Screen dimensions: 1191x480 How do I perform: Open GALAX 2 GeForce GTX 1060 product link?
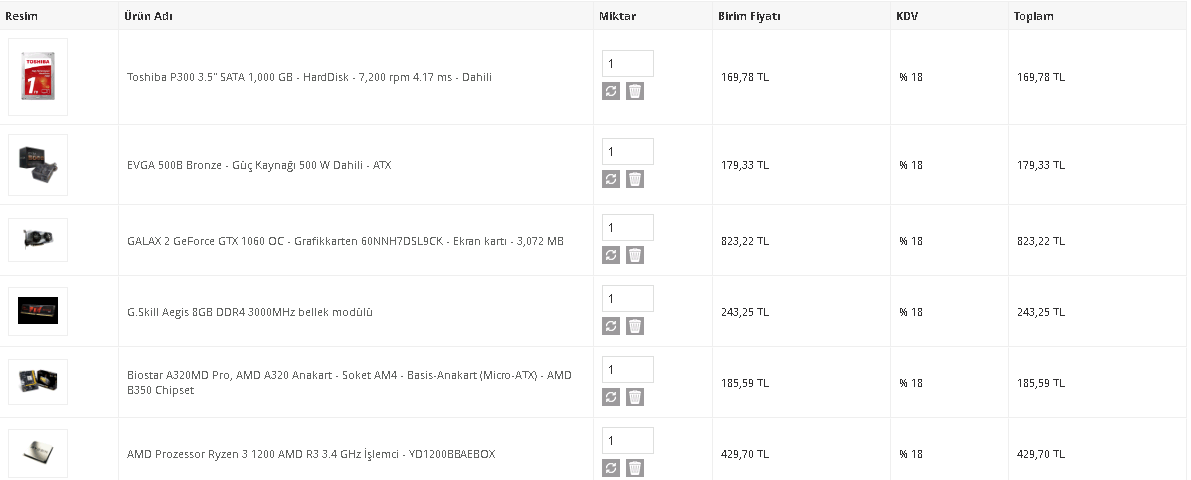(x=345, y=241)
